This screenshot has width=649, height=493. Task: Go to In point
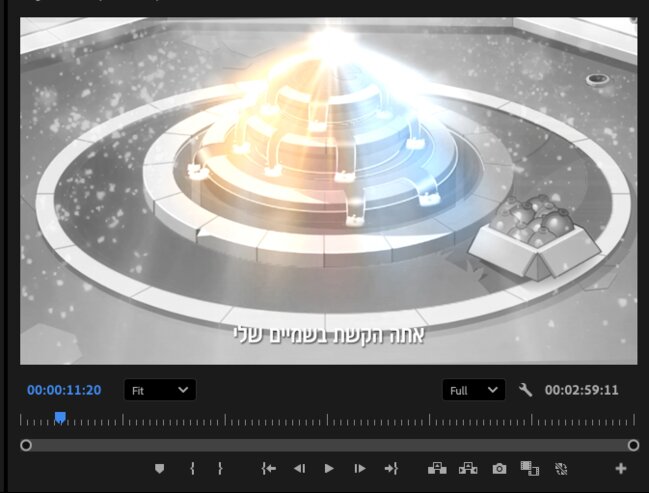pyautogui.click(x=269, y=469)
